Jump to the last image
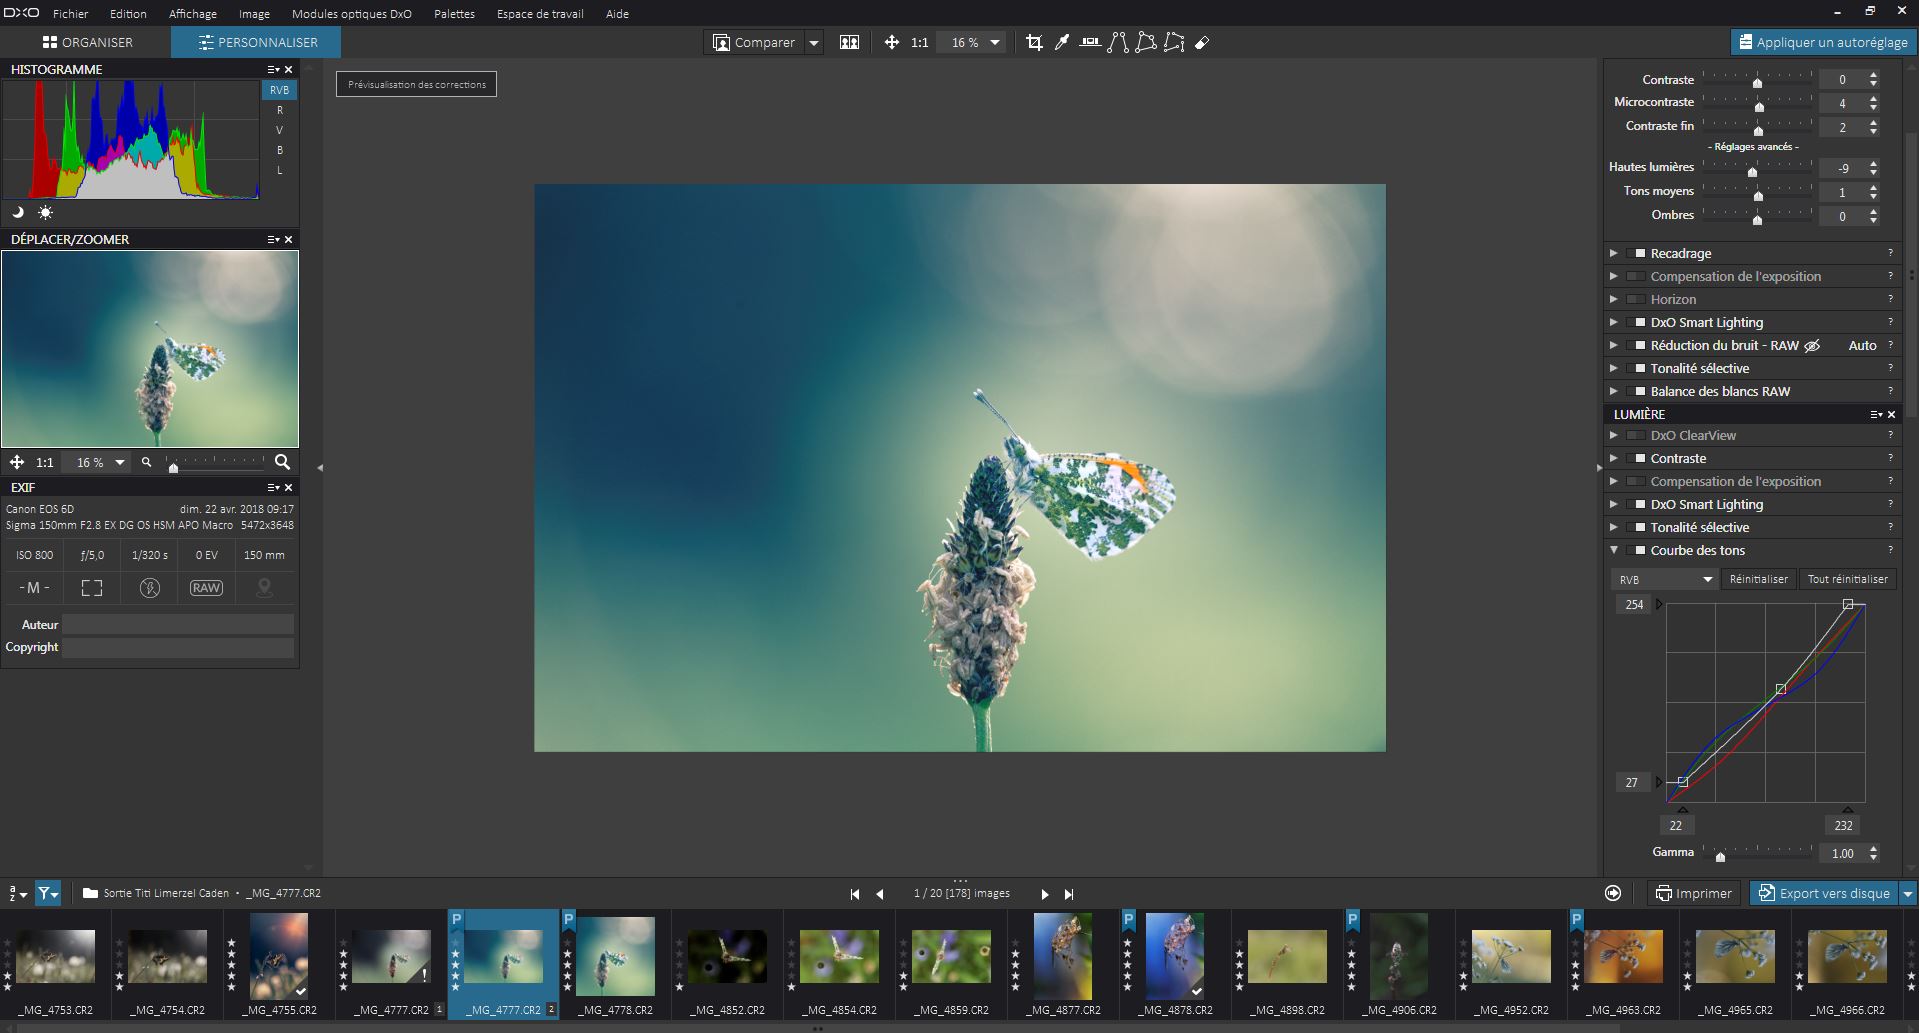The height and width of the screenshot is (1033, 1919). (x=1069, y=894)
